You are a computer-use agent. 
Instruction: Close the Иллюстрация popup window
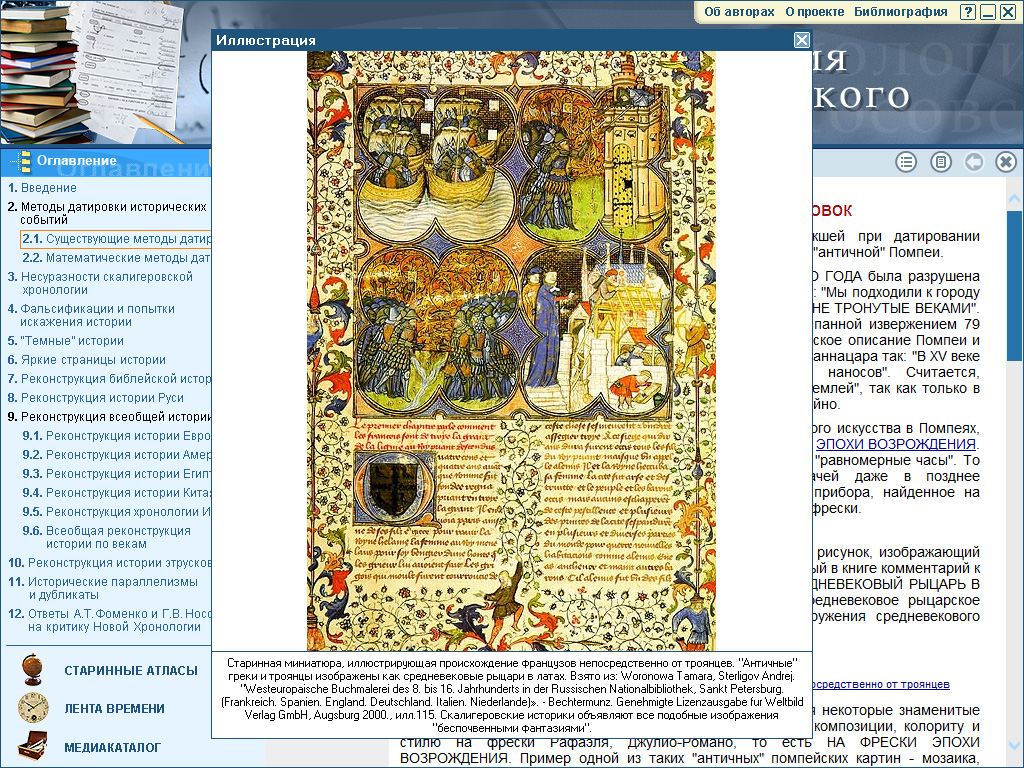click(x=802, y=40)
